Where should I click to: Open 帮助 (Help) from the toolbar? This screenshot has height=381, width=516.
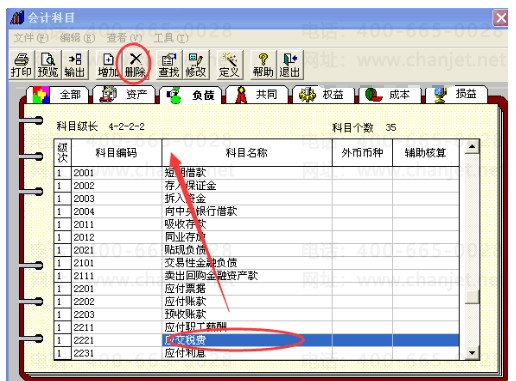tap(263, 65)
